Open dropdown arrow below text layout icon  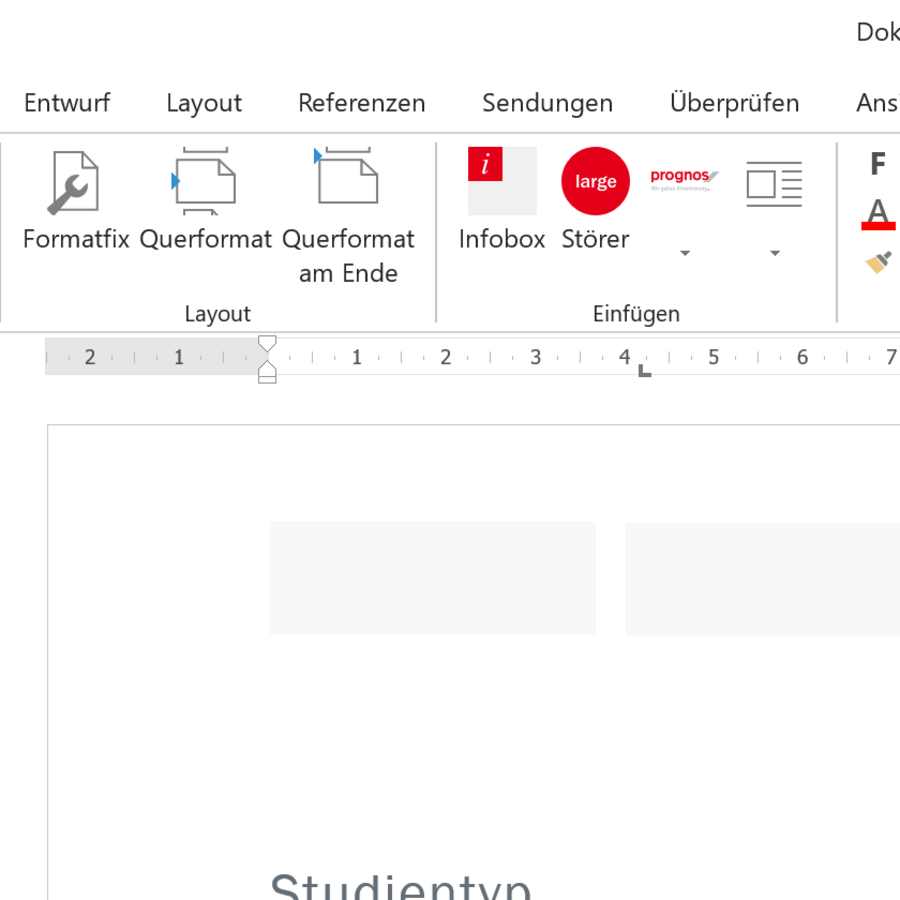click(775, 253)
